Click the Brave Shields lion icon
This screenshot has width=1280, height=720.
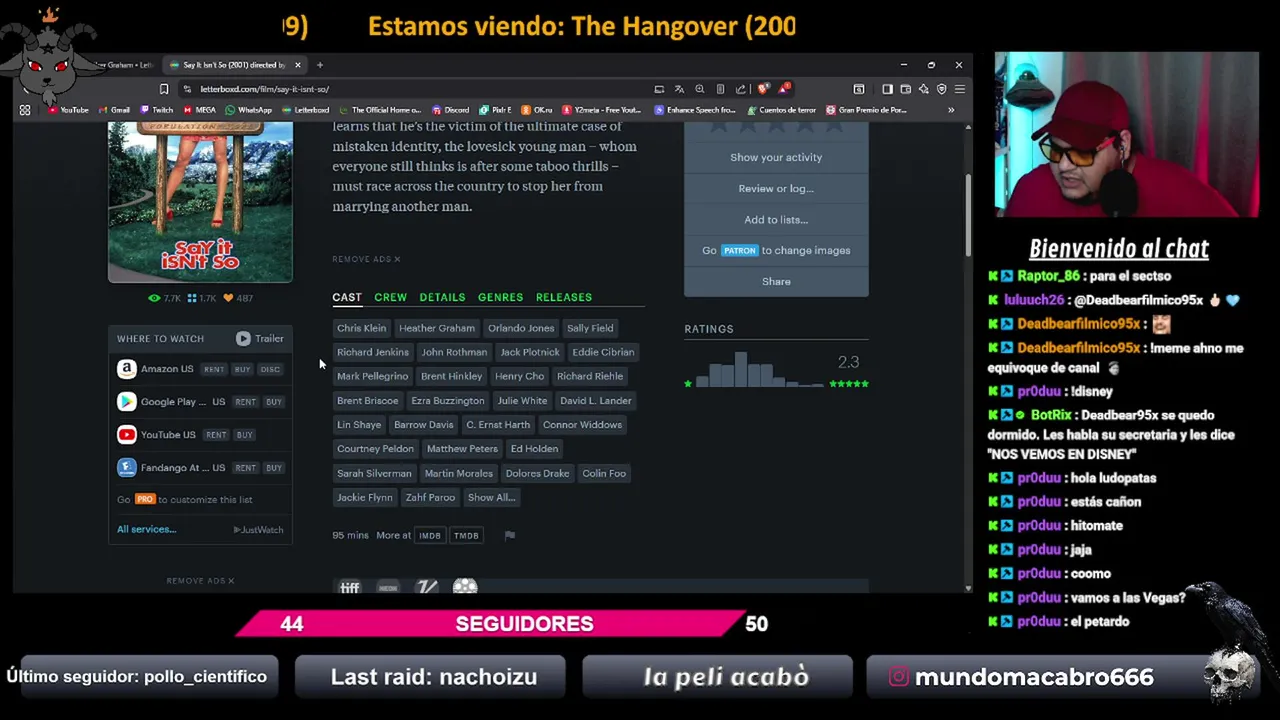[x=764, y=89]
